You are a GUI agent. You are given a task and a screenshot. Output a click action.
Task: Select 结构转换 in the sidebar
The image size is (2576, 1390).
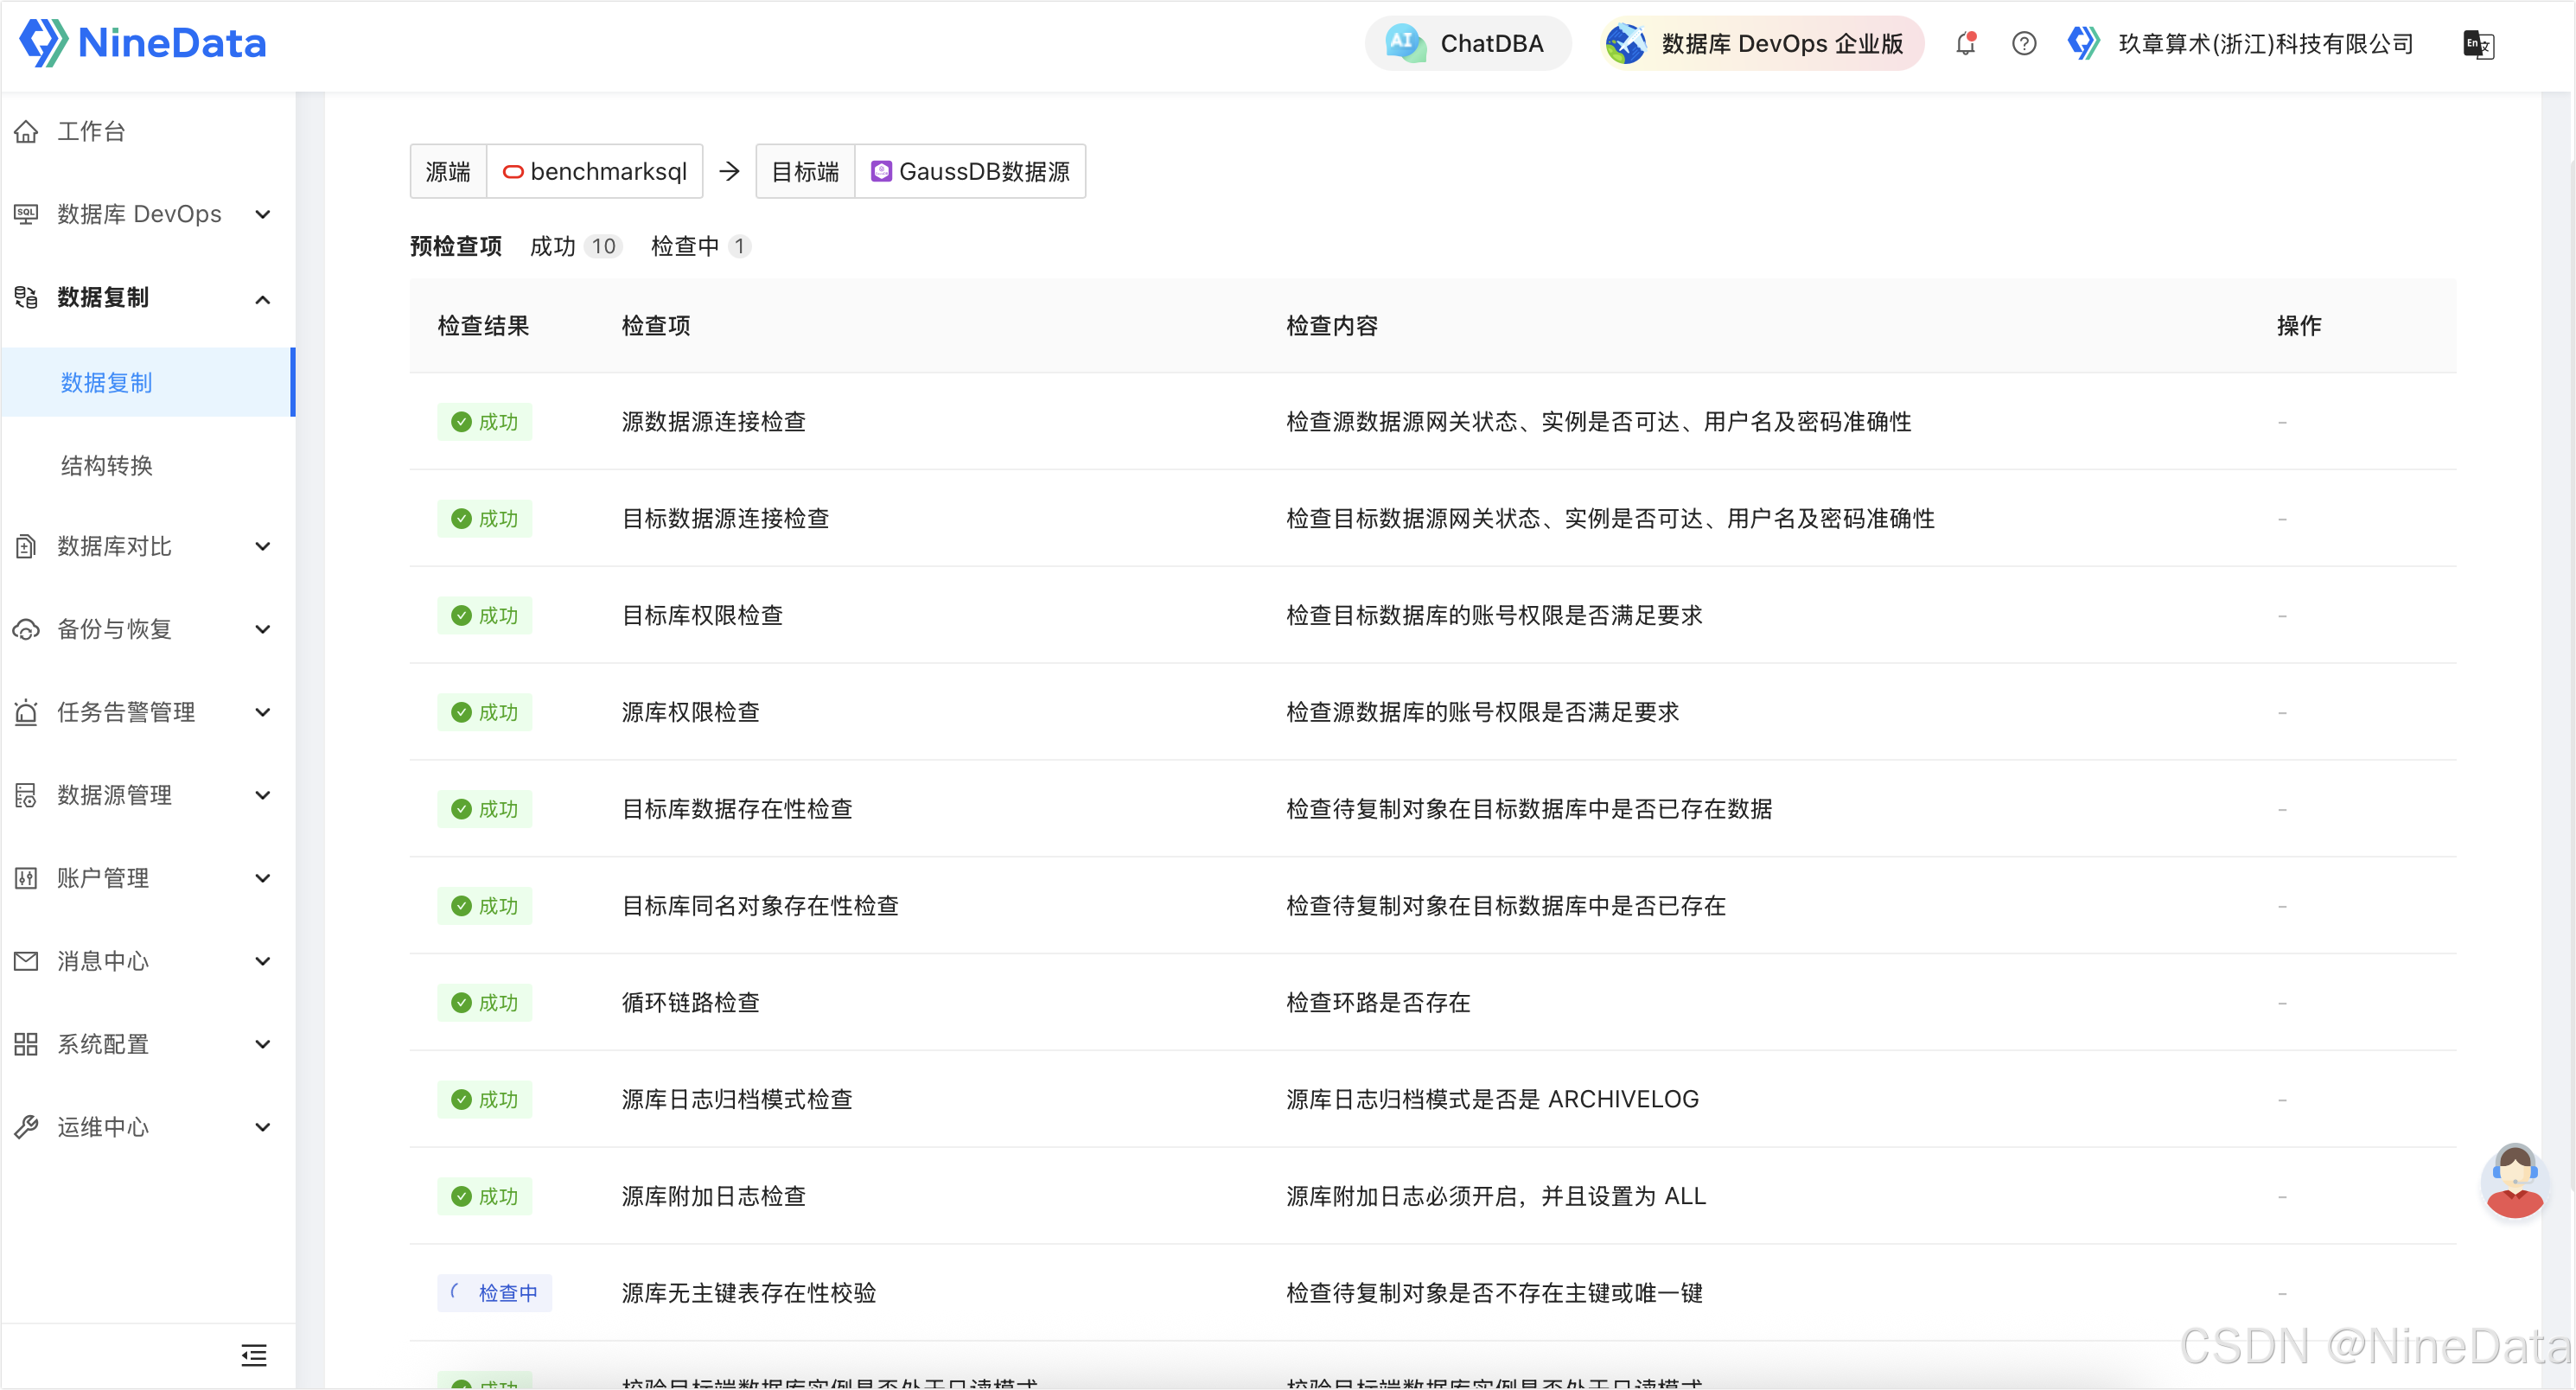107,465
